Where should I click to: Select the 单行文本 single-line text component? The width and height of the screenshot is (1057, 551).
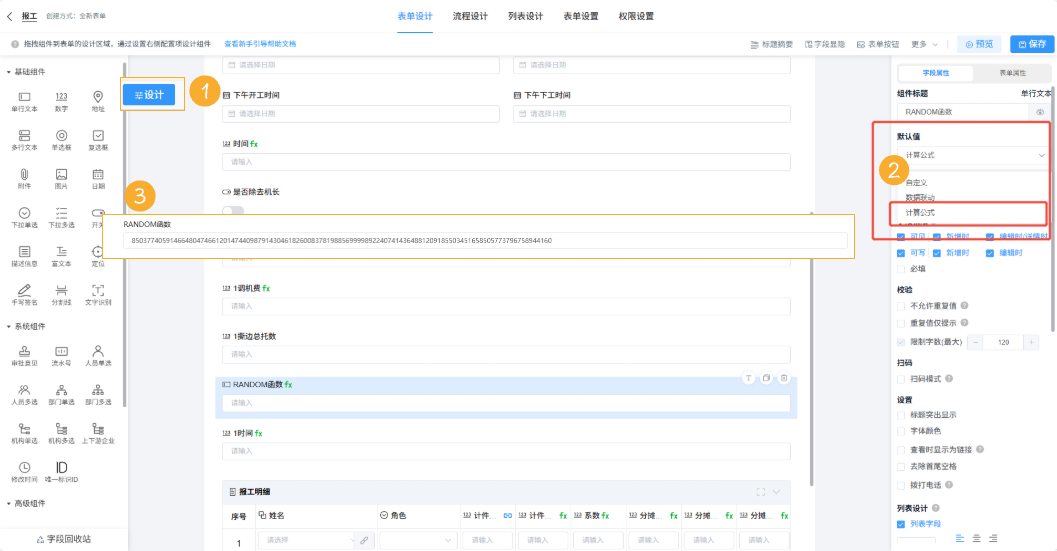pos(24,102)
